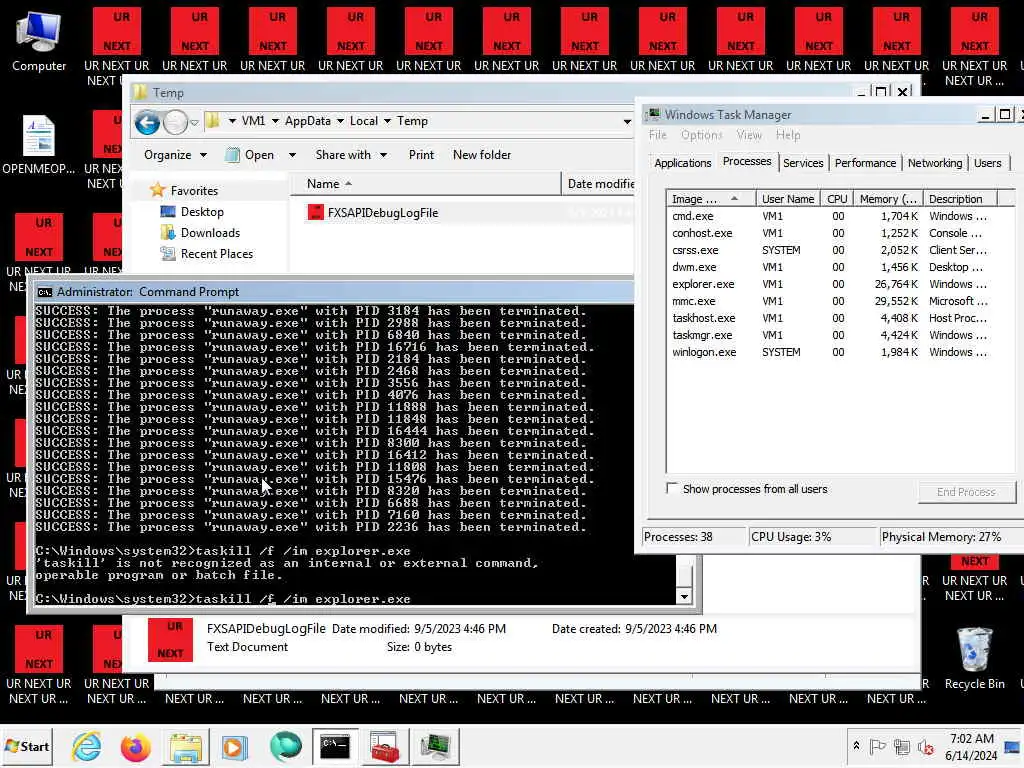Click the muted volume tray icon
This screenshot has height=768, width=1024.
coord(925,746)
